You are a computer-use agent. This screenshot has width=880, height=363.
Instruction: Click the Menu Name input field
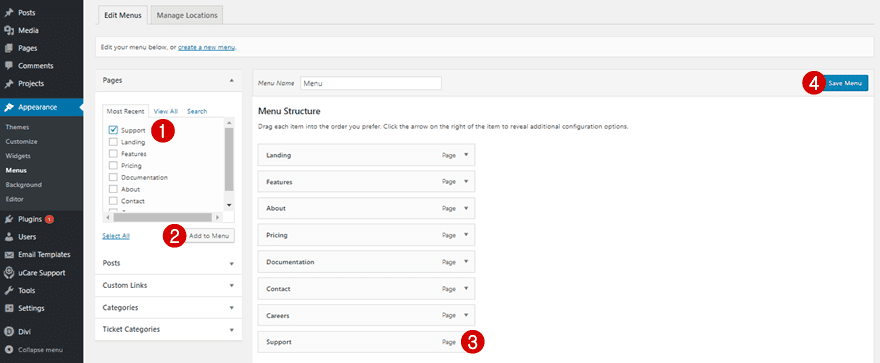[x=371, y=83]
